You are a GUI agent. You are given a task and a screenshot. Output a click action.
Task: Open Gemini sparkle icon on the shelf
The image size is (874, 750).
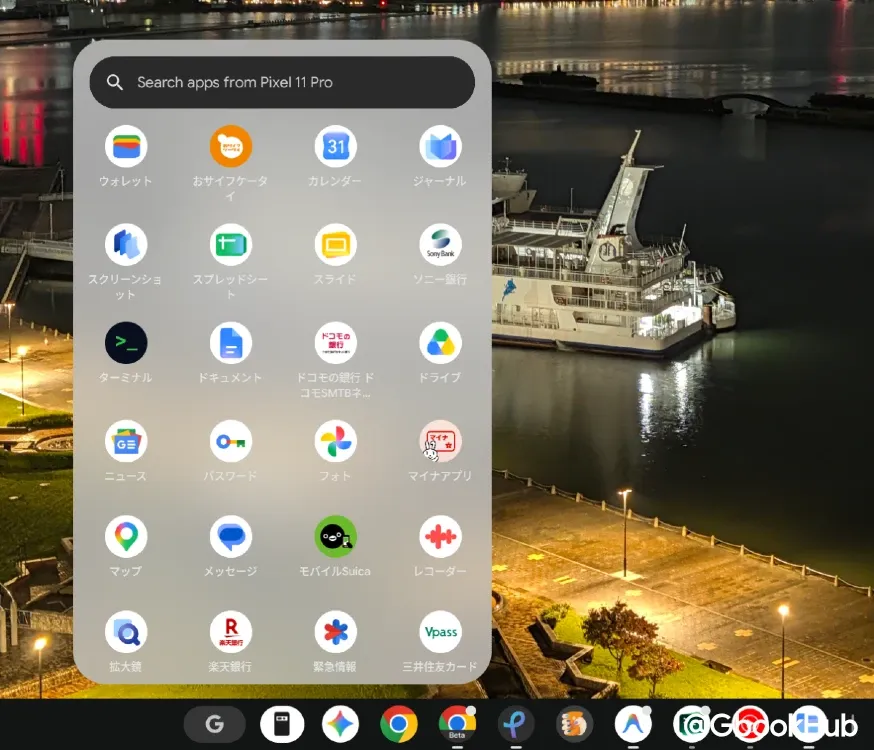pyautogui.click(x=341, y=724)
